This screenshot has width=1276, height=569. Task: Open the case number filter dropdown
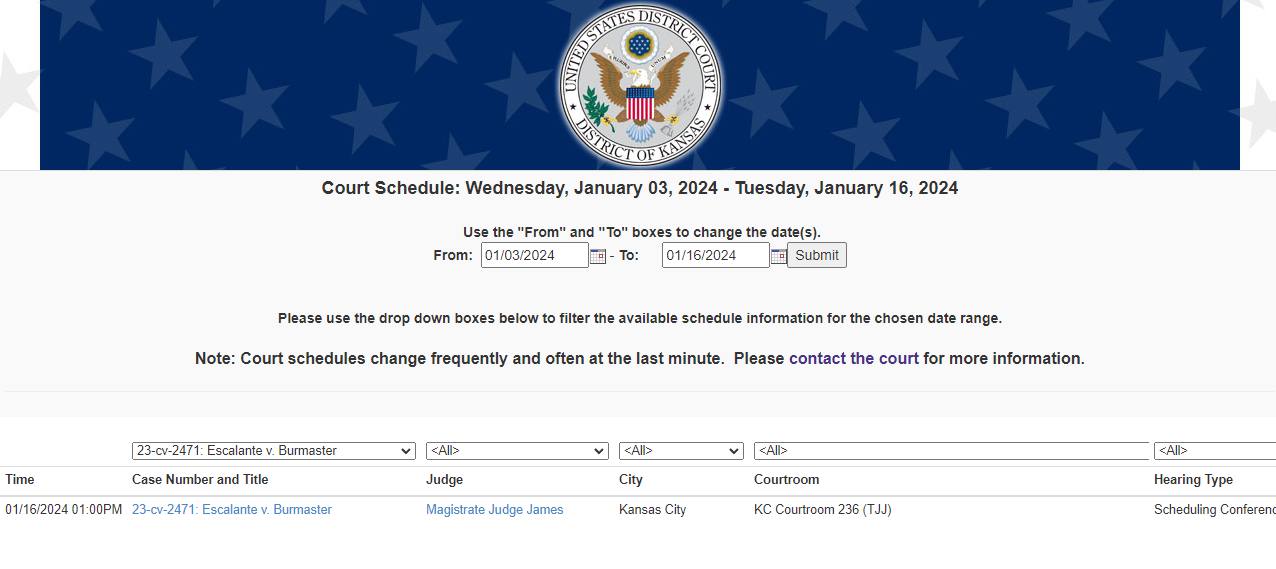[x=273, y=451]
